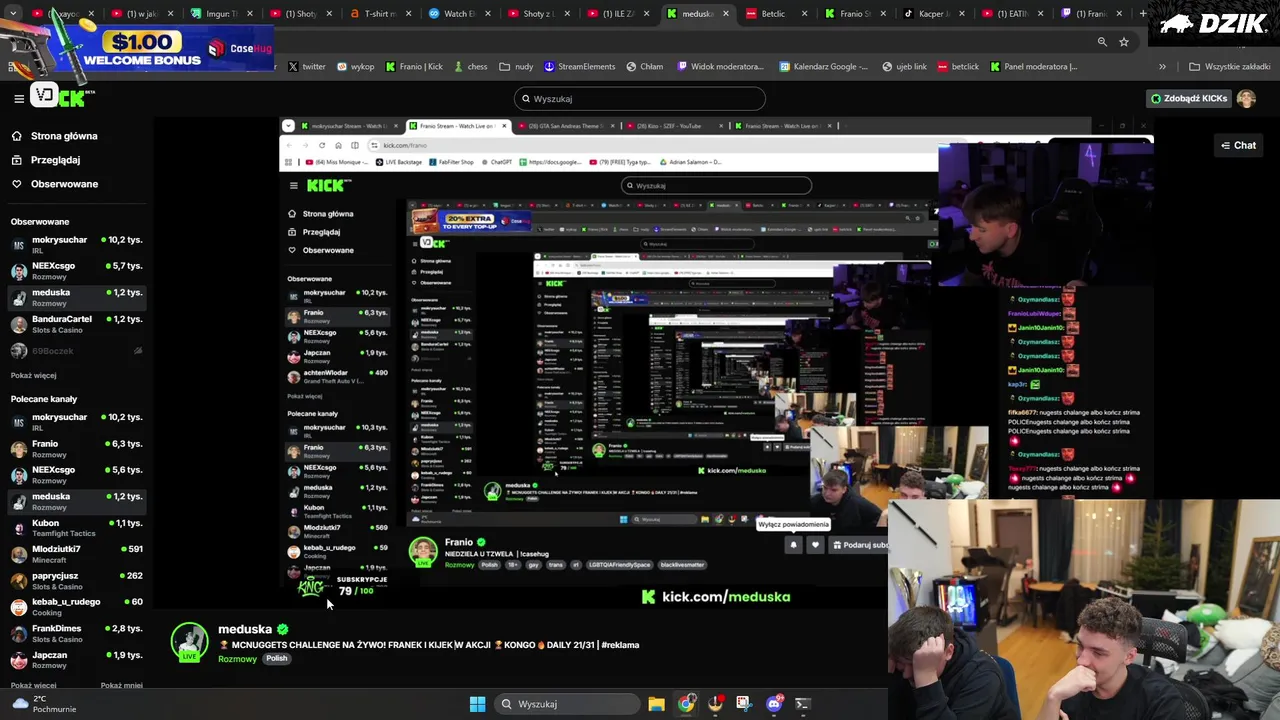
Task: Toggle the Chat panel open
Action: pos(1238,145)
